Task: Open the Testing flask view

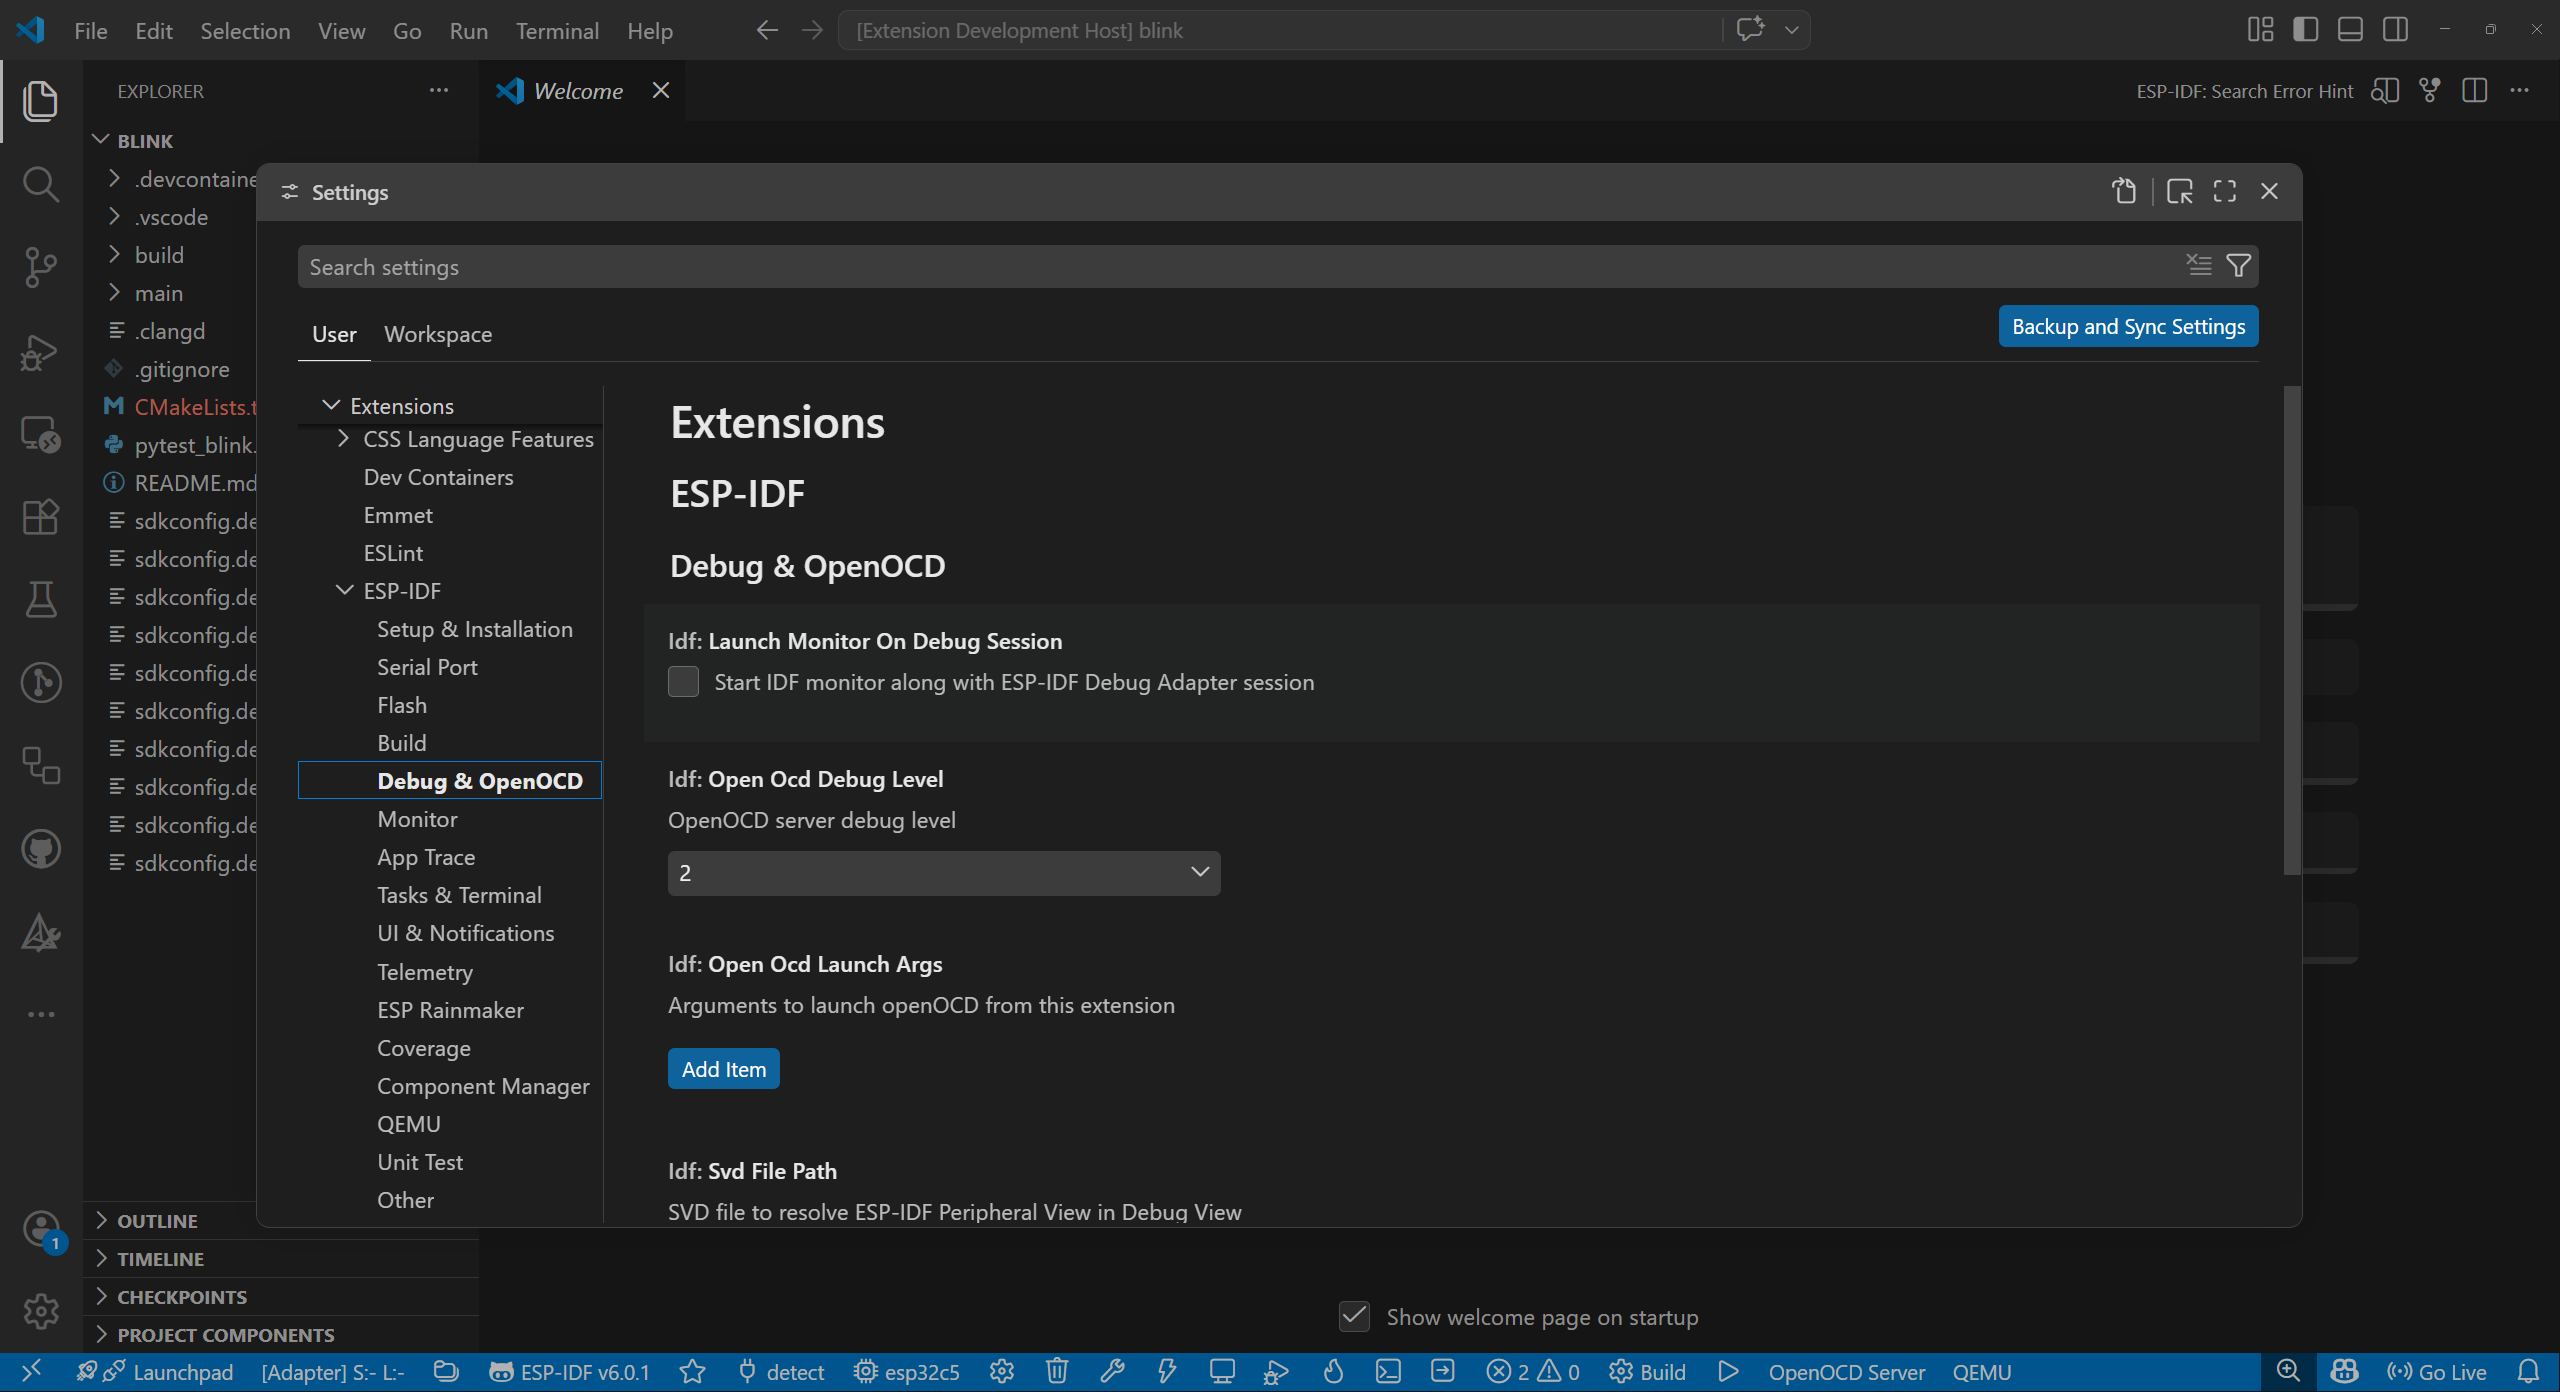Action: click(x=40, y=600)
